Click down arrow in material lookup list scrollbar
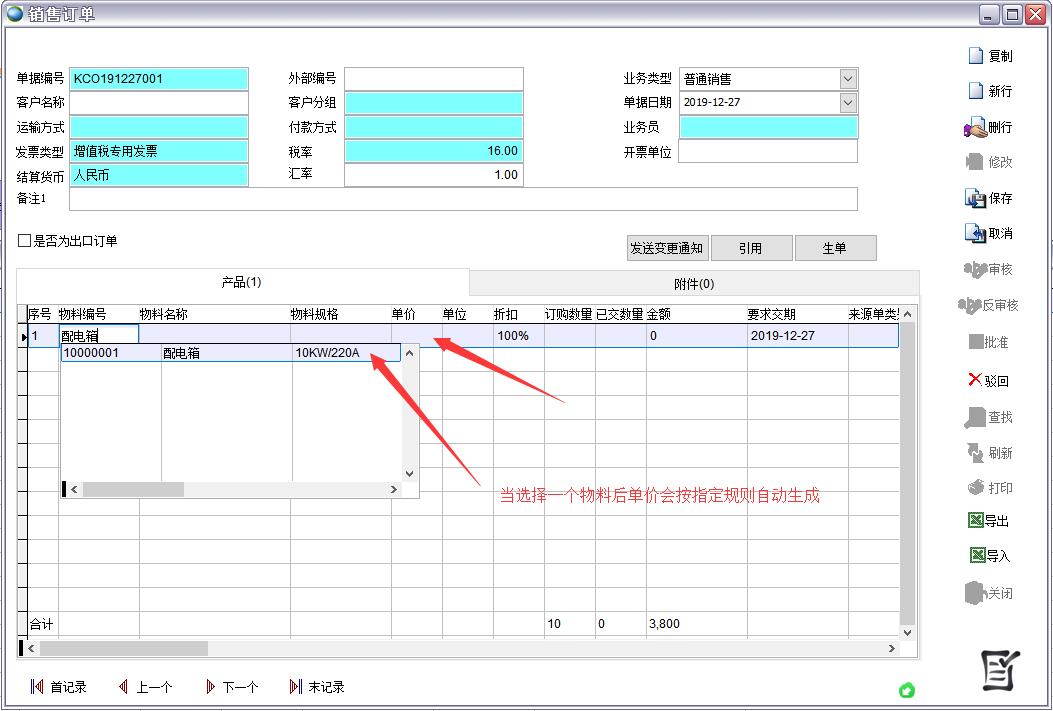This screenshot has height=711, width=1053. pos(409,473)
